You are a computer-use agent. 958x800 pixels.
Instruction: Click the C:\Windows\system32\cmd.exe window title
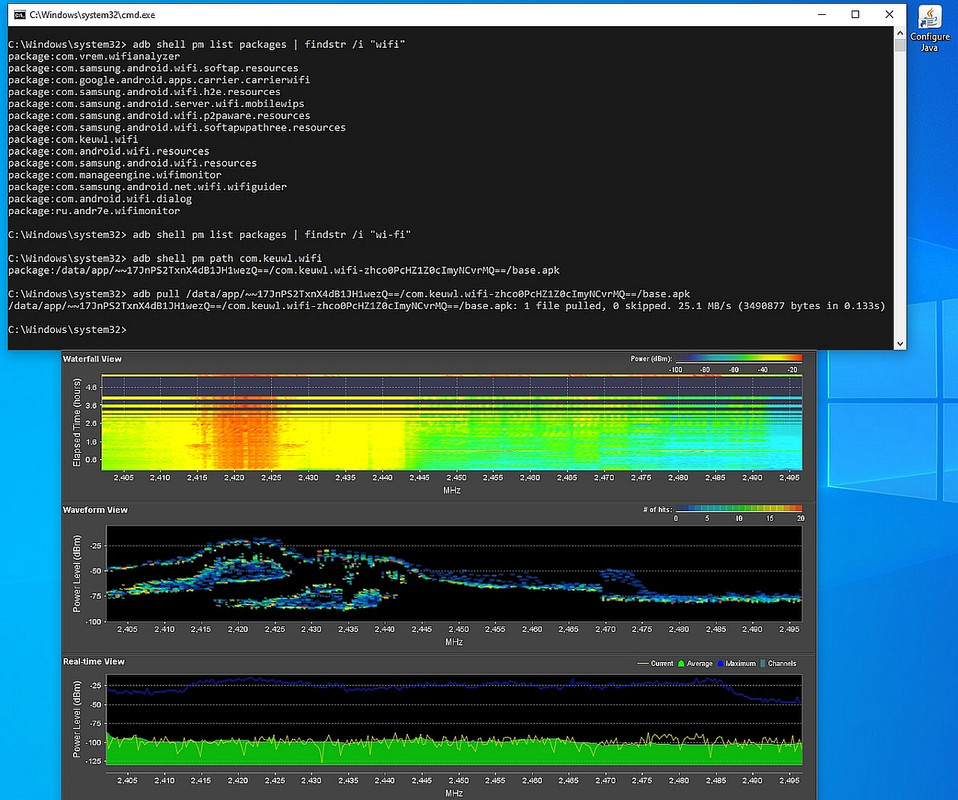[x=92, y=15]
